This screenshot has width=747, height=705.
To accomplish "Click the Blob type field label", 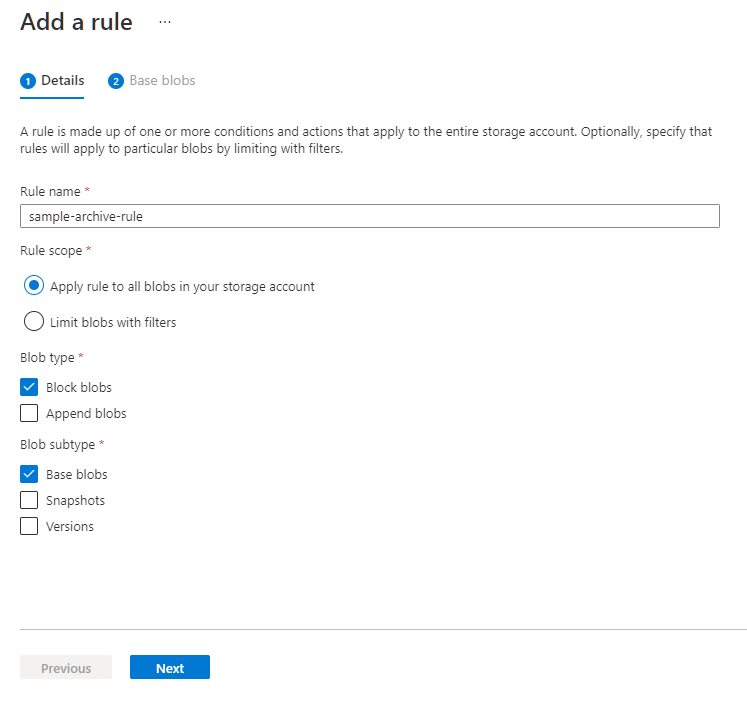I will point(48,357).
